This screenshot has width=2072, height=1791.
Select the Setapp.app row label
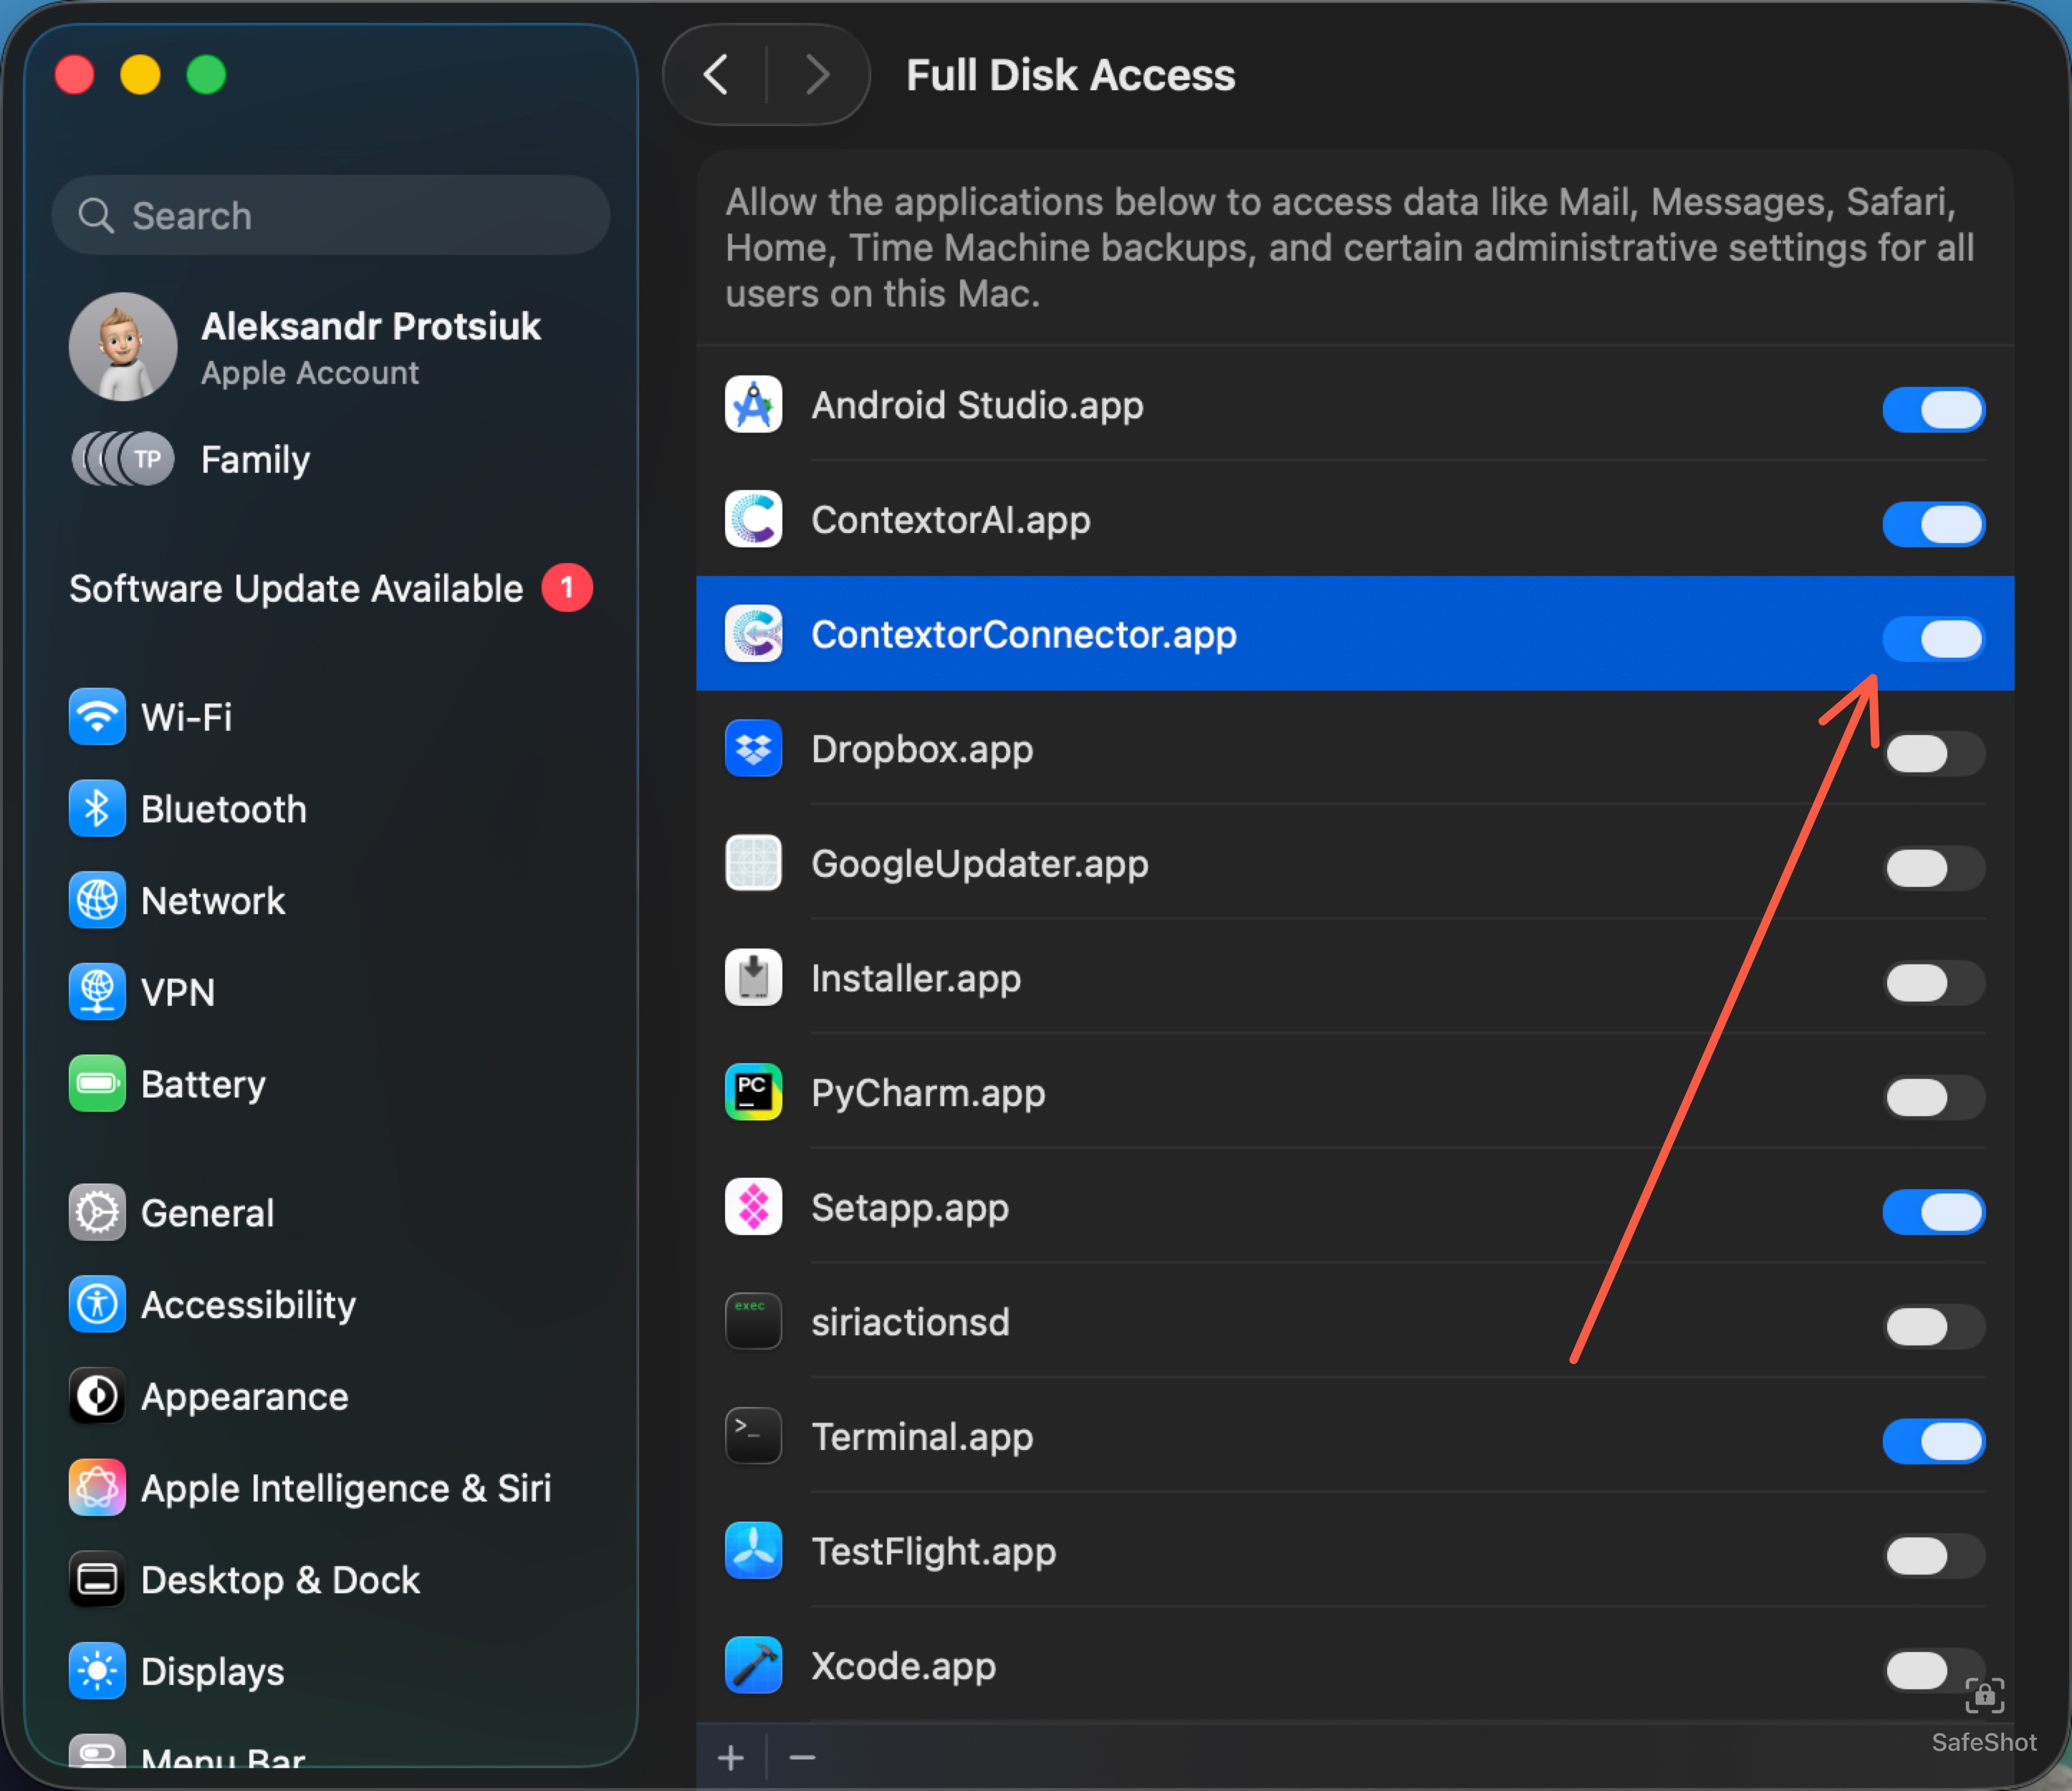tap(910, 1208)
